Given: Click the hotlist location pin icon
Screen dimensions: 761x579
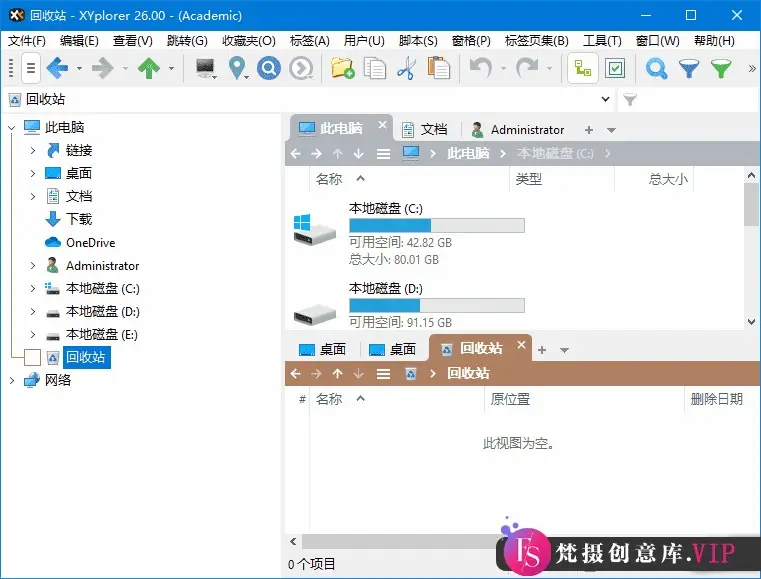Looking at the screenshot, I should [x=238, y=68].
